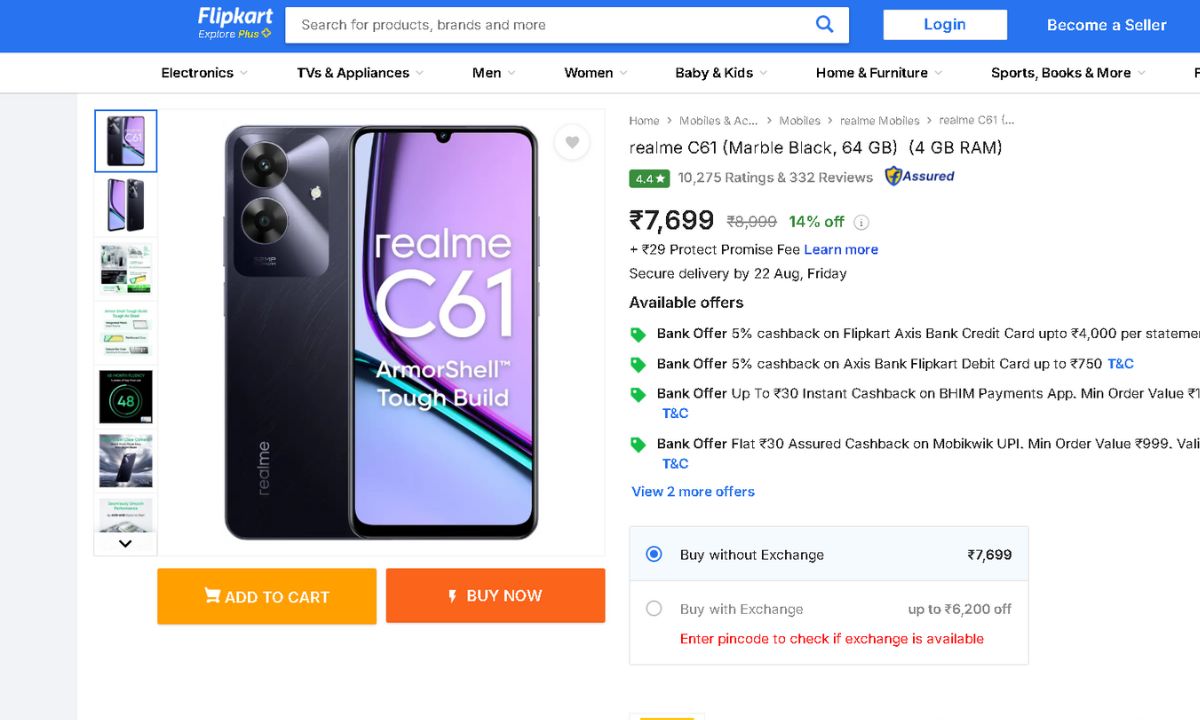Viewport: 1200px width, 720px height.
Task: Click the search magnifier icon
Action: click(x=824, y=25)
